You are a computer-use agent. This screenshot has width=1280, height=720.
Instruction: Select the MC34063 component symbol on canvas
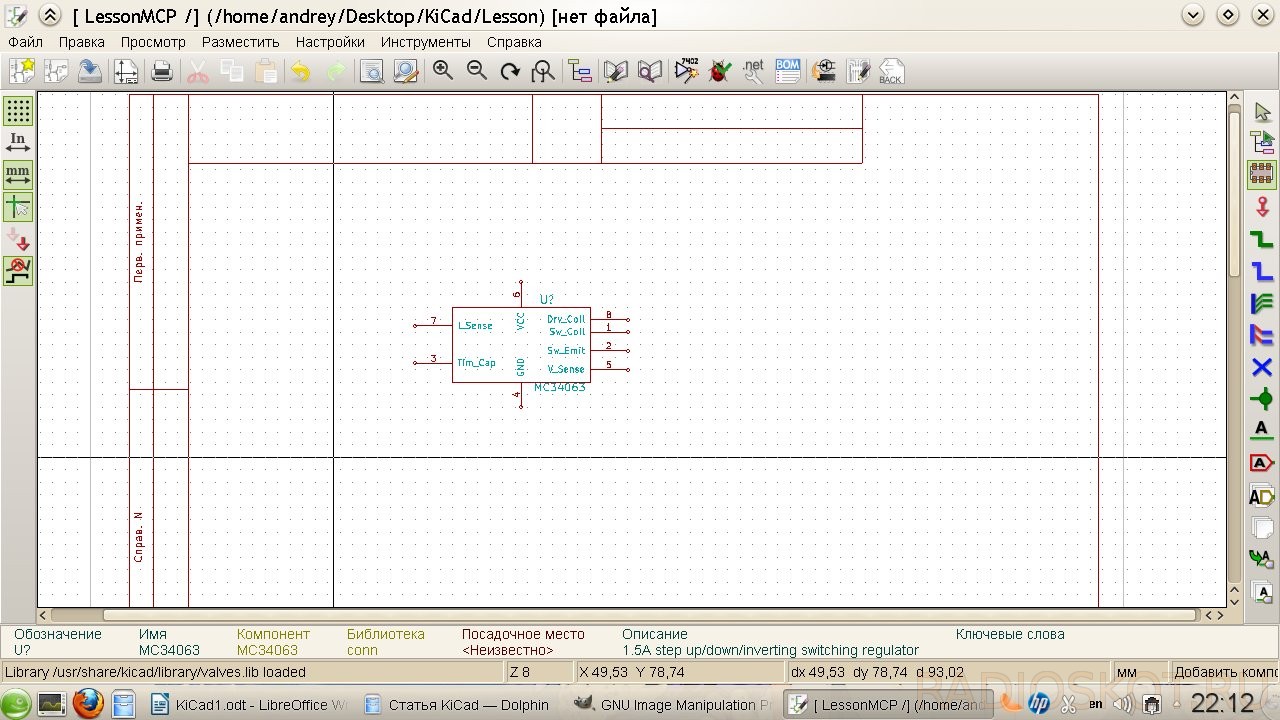(521, 344)
